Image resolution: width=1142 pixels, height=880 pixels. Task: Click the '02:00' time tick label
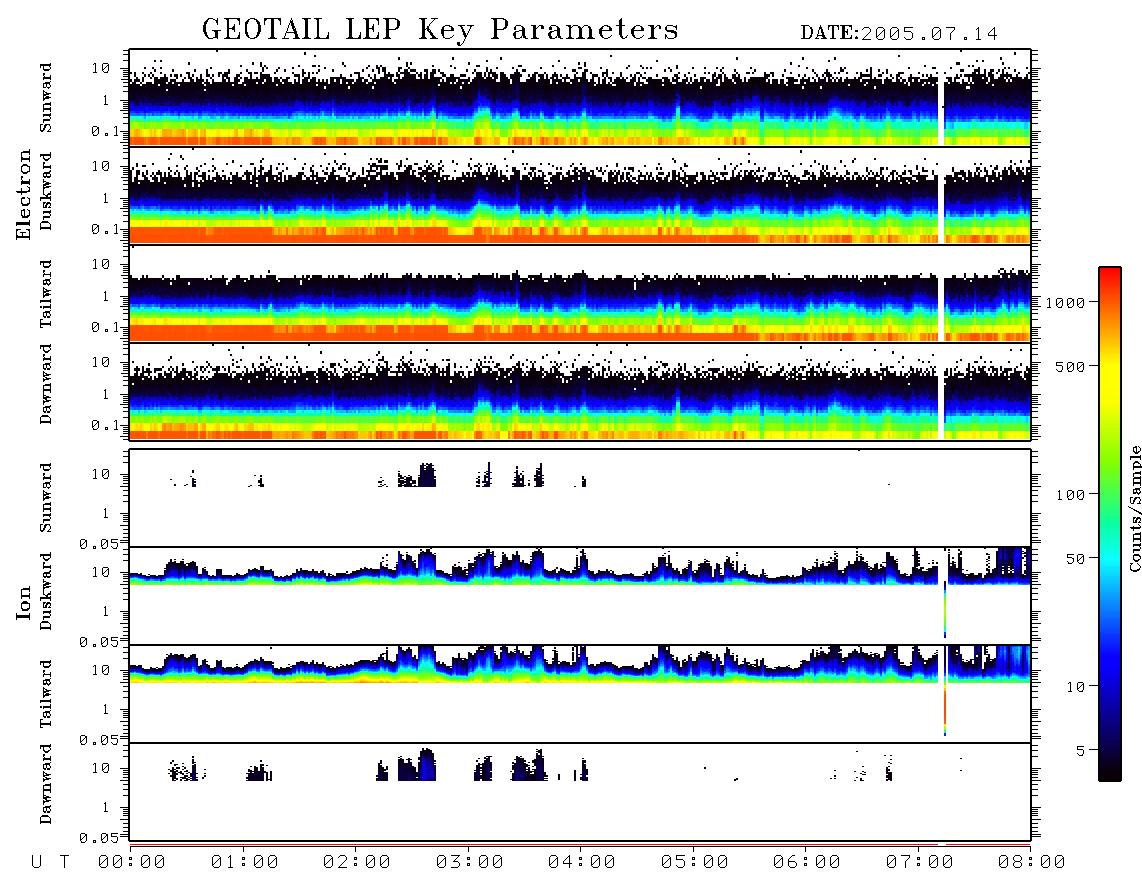pyautogui.click(x=357, y=862)
